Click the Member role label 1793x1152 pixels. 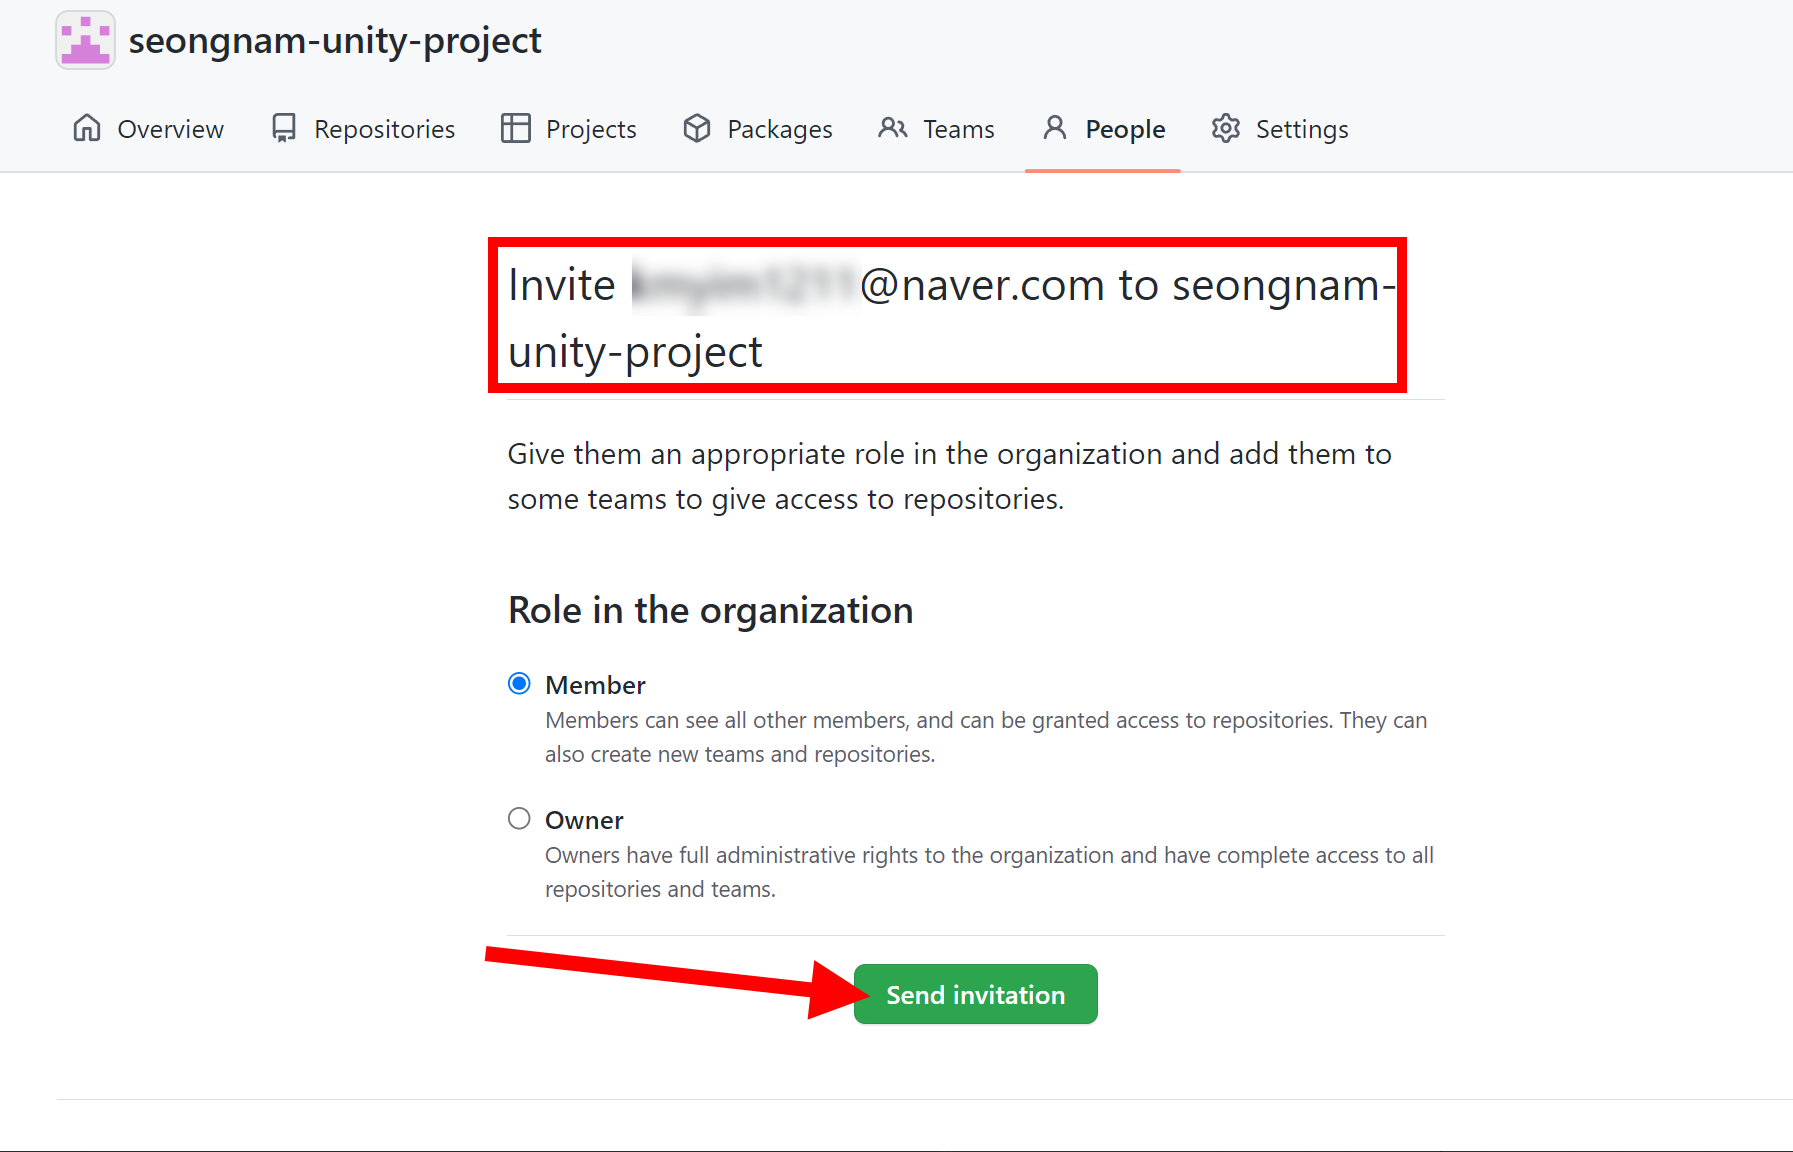pos(595,685)
